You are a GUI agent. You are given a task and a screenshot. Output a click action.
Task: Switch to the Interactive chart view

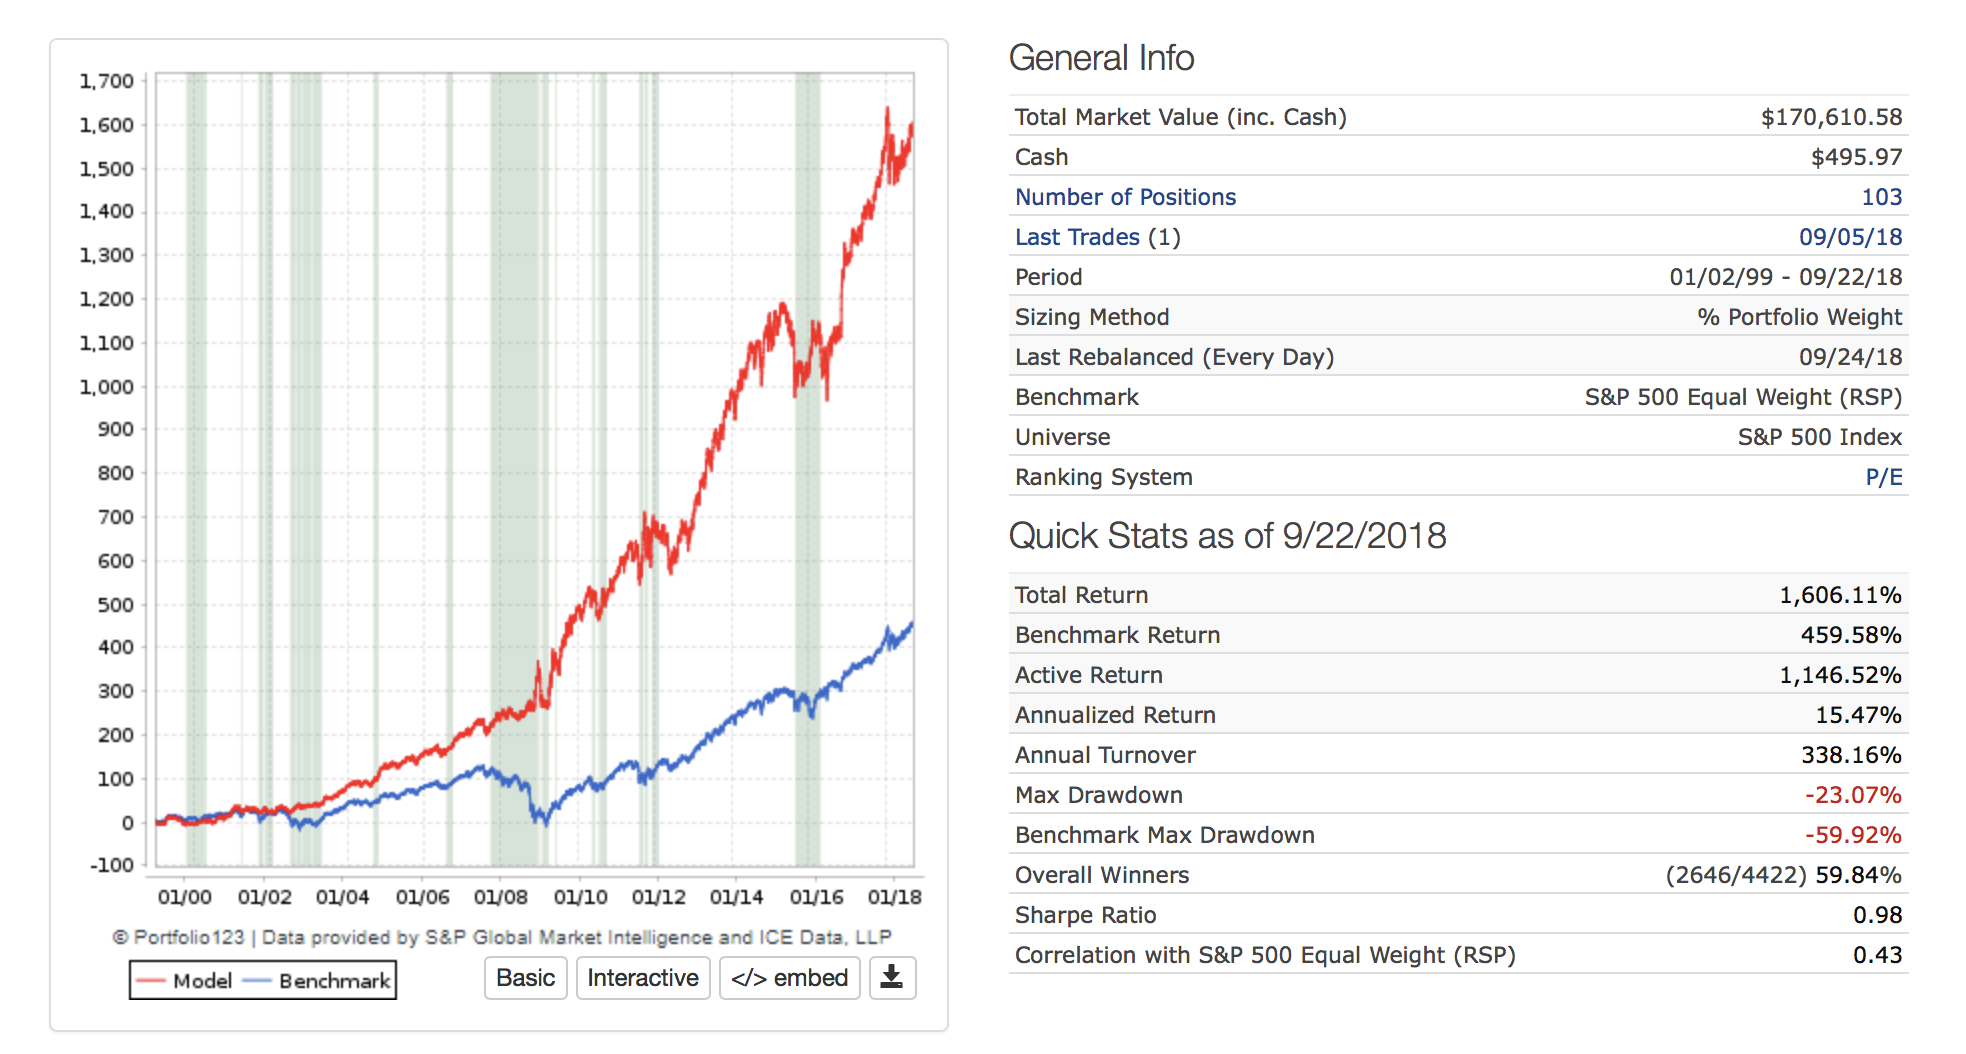point(643,977)
